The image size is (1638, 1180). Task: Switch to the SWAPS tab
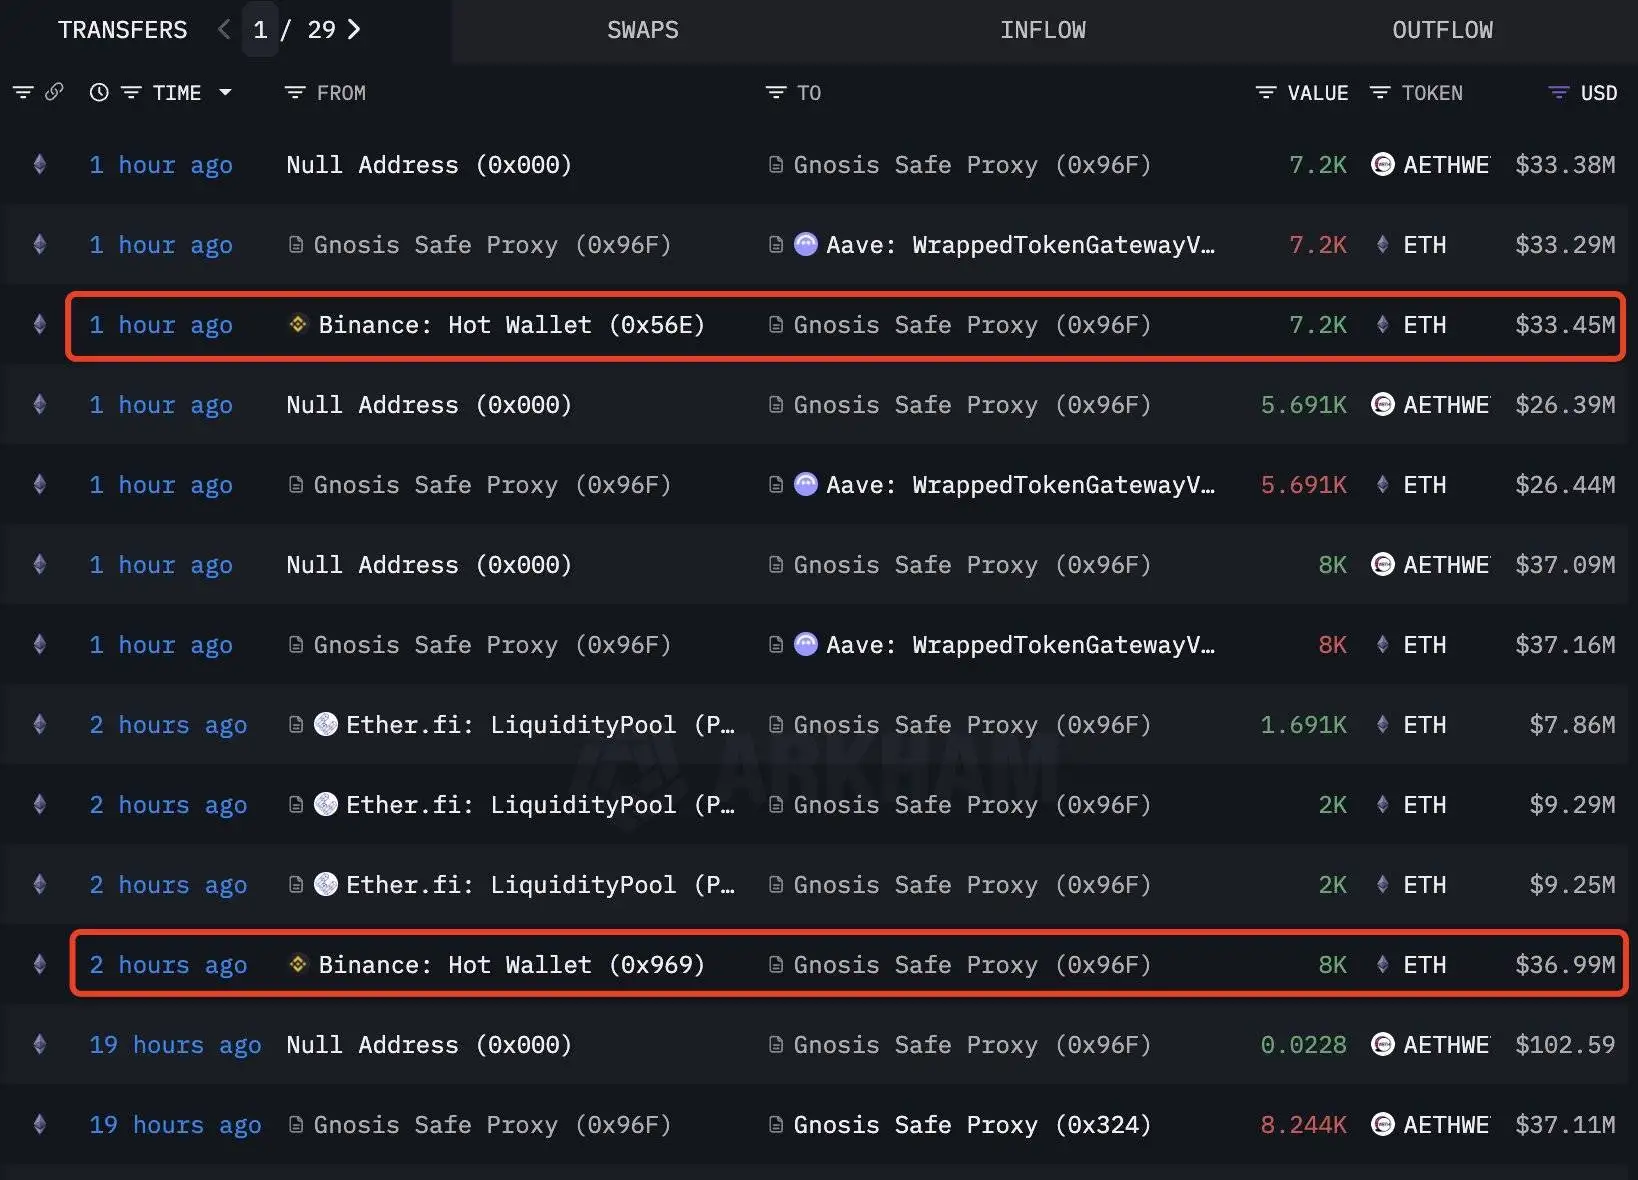(x=642, y=30)
